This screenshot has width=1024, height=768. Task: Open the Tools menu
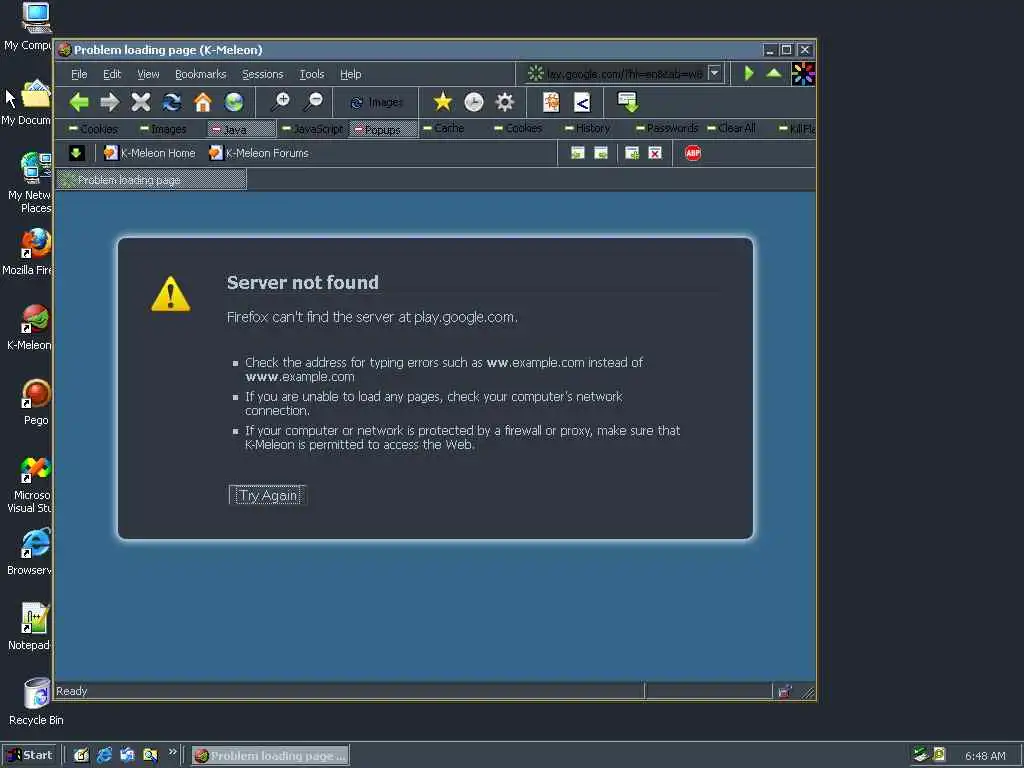(312, 74)
